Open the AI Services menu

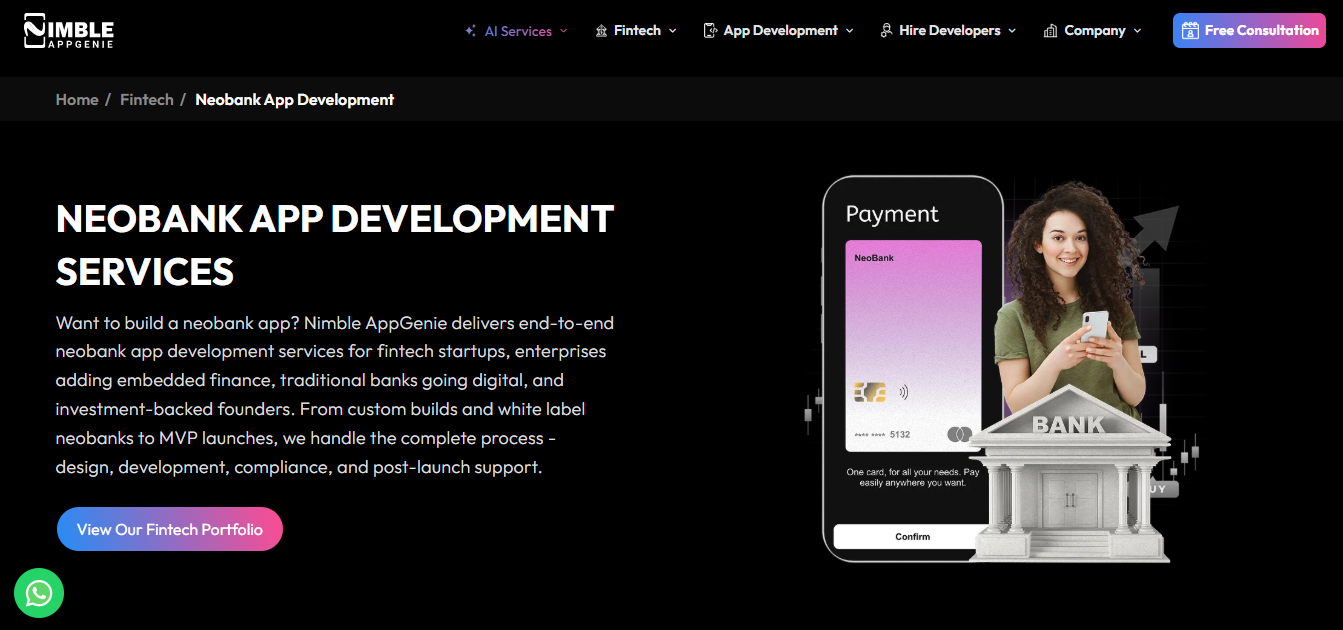pos(516,31)
